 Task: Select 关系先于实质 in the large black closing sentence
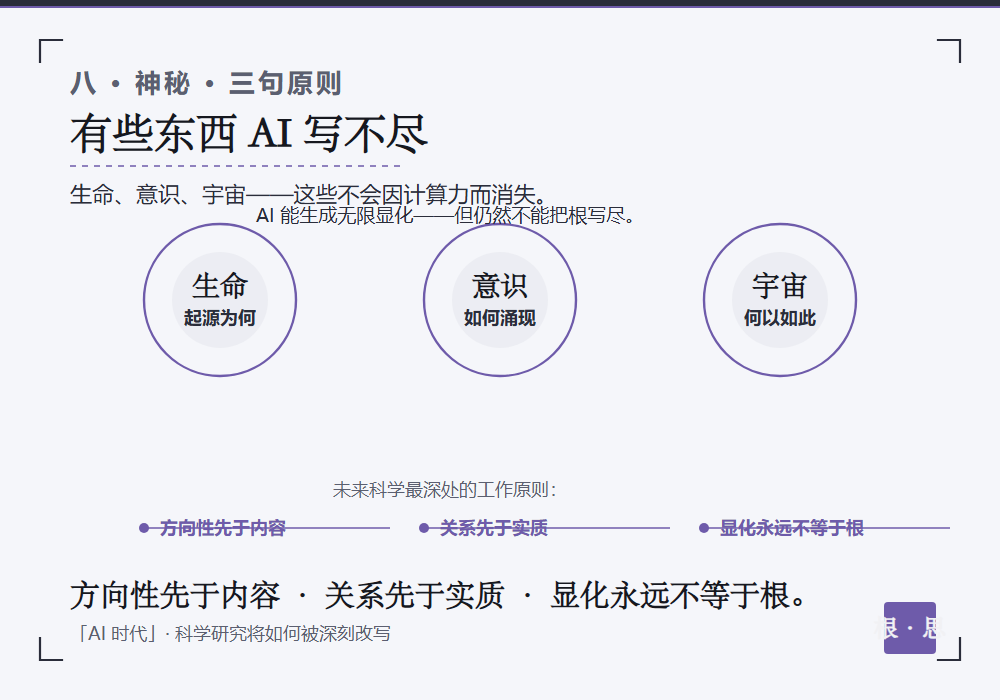415,595
